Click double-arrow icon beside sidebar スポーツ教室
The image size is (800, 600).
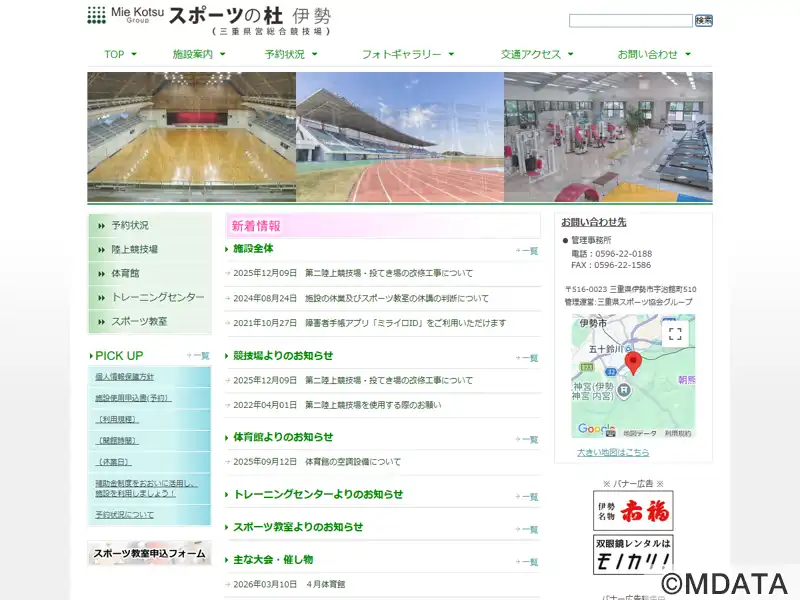click(102, 322)
